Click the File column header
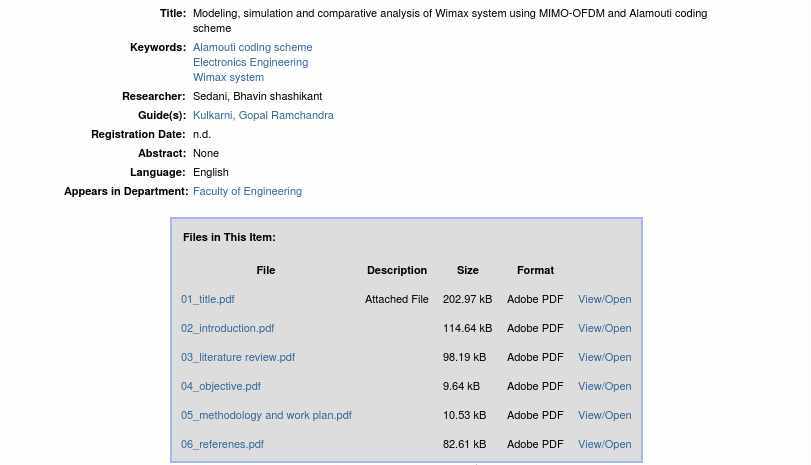 point(266,270)
